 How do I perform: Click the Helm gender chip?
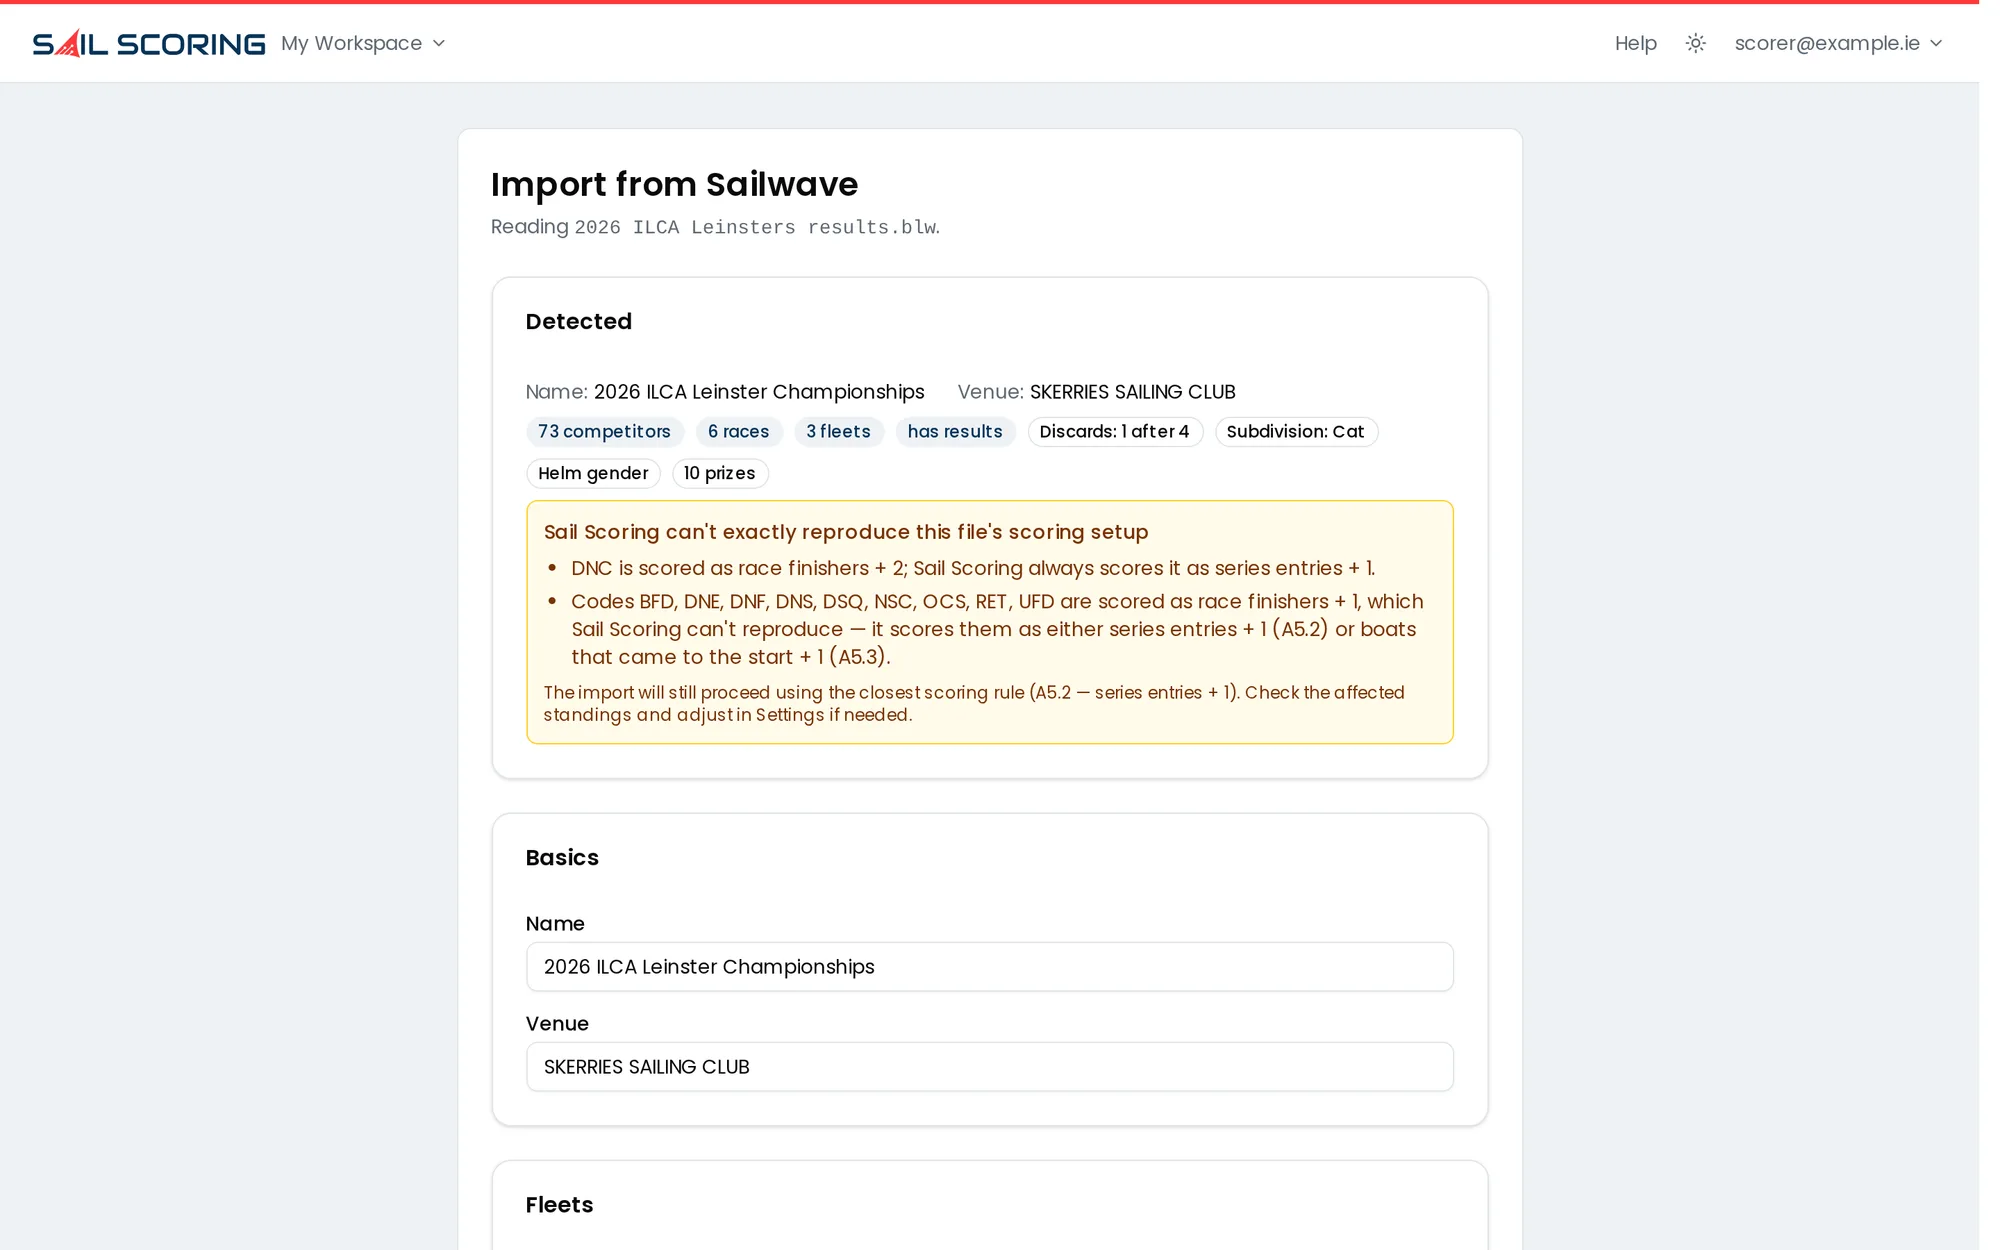593,474
